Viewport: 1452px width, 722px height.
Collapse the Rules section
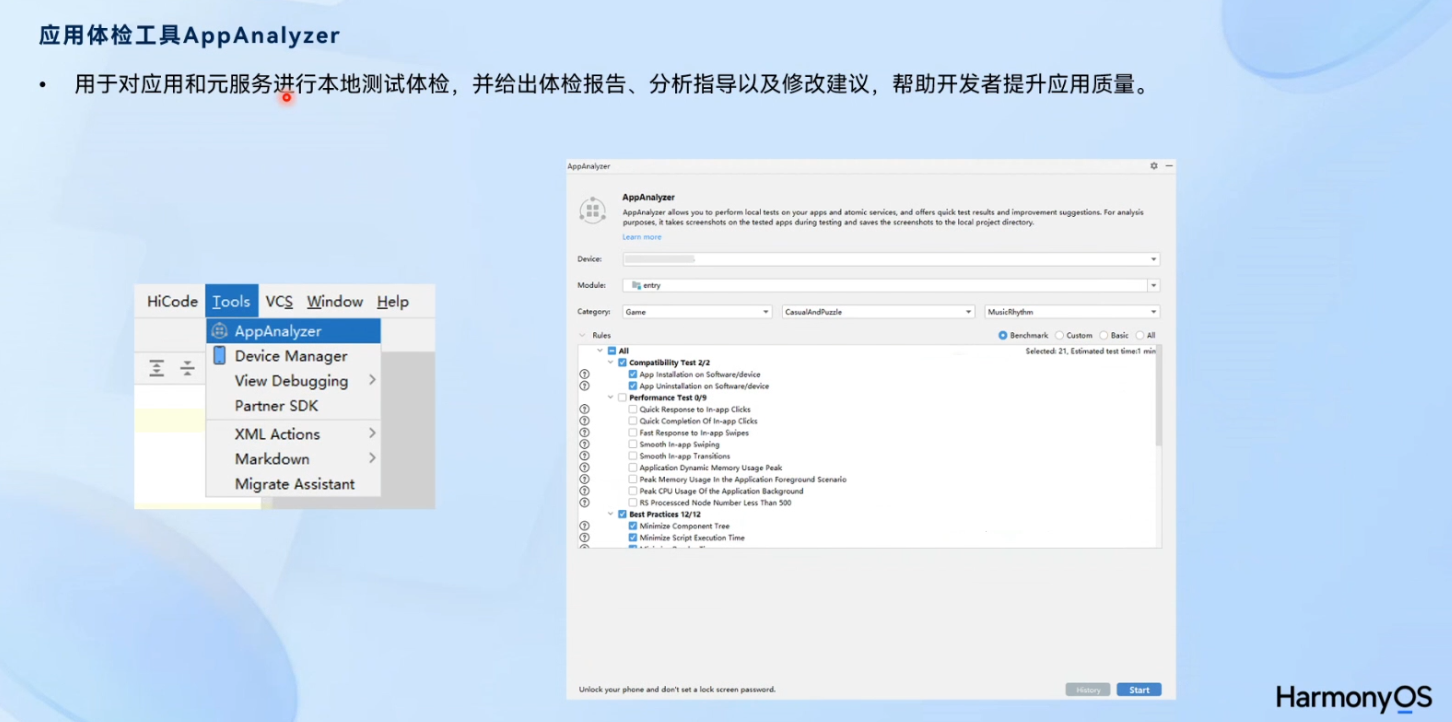pyautogui.click(x=583, y=336)
